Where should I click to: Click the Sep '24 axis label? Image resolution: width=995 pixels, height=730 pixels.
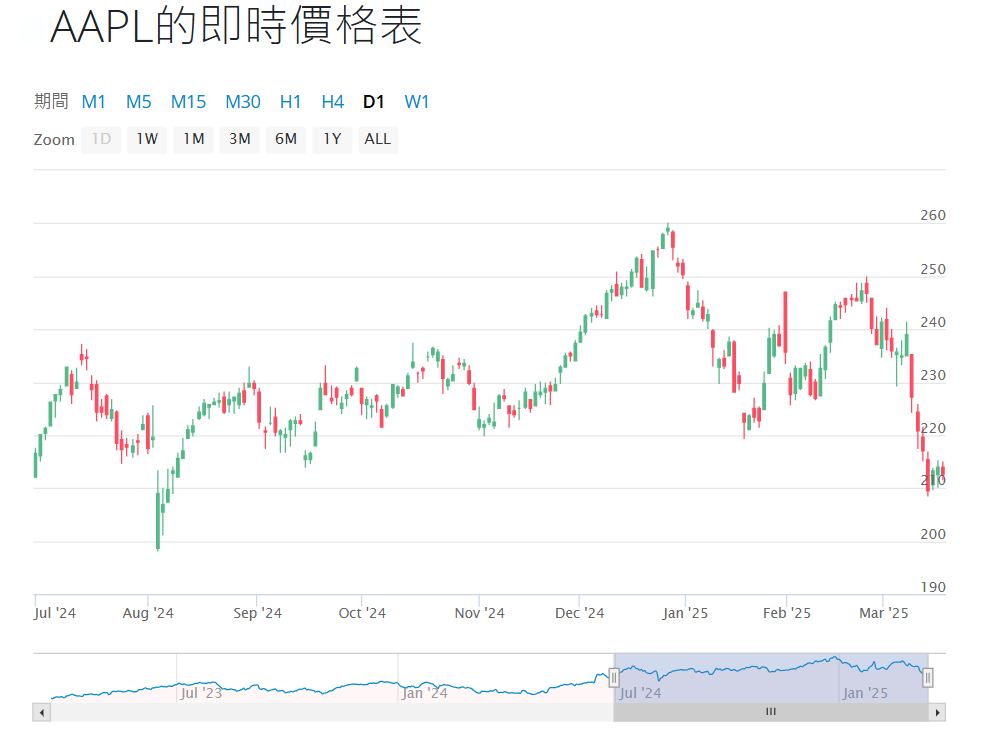pos(257,613)
